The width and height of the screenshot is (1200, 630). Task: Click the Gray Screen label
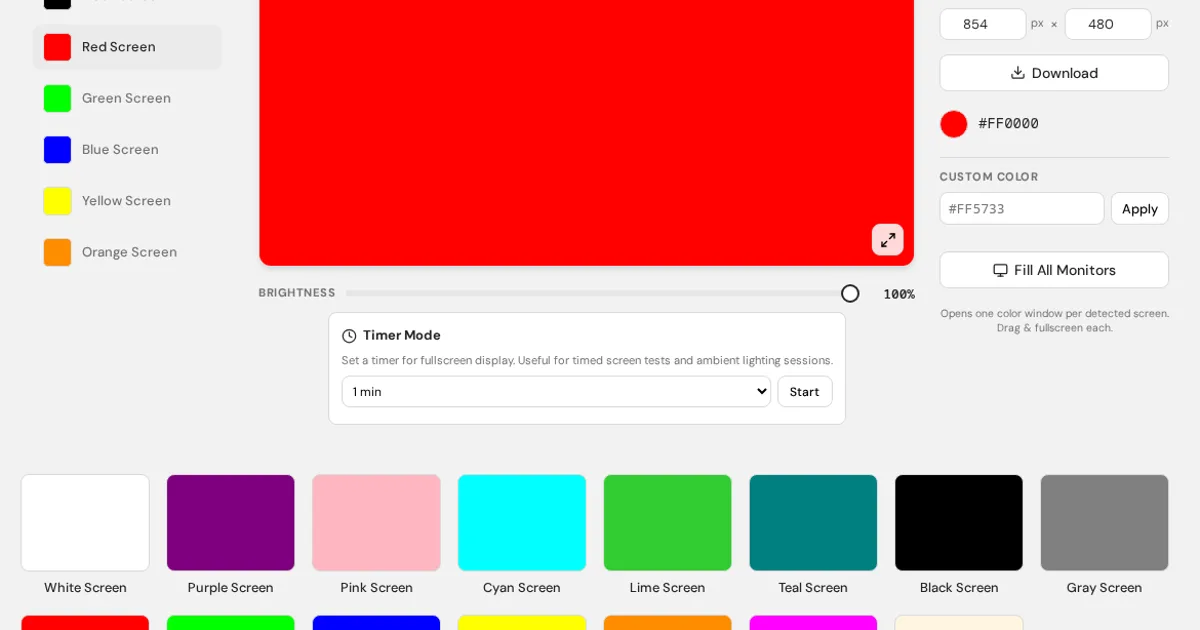tap(1105, 588)
